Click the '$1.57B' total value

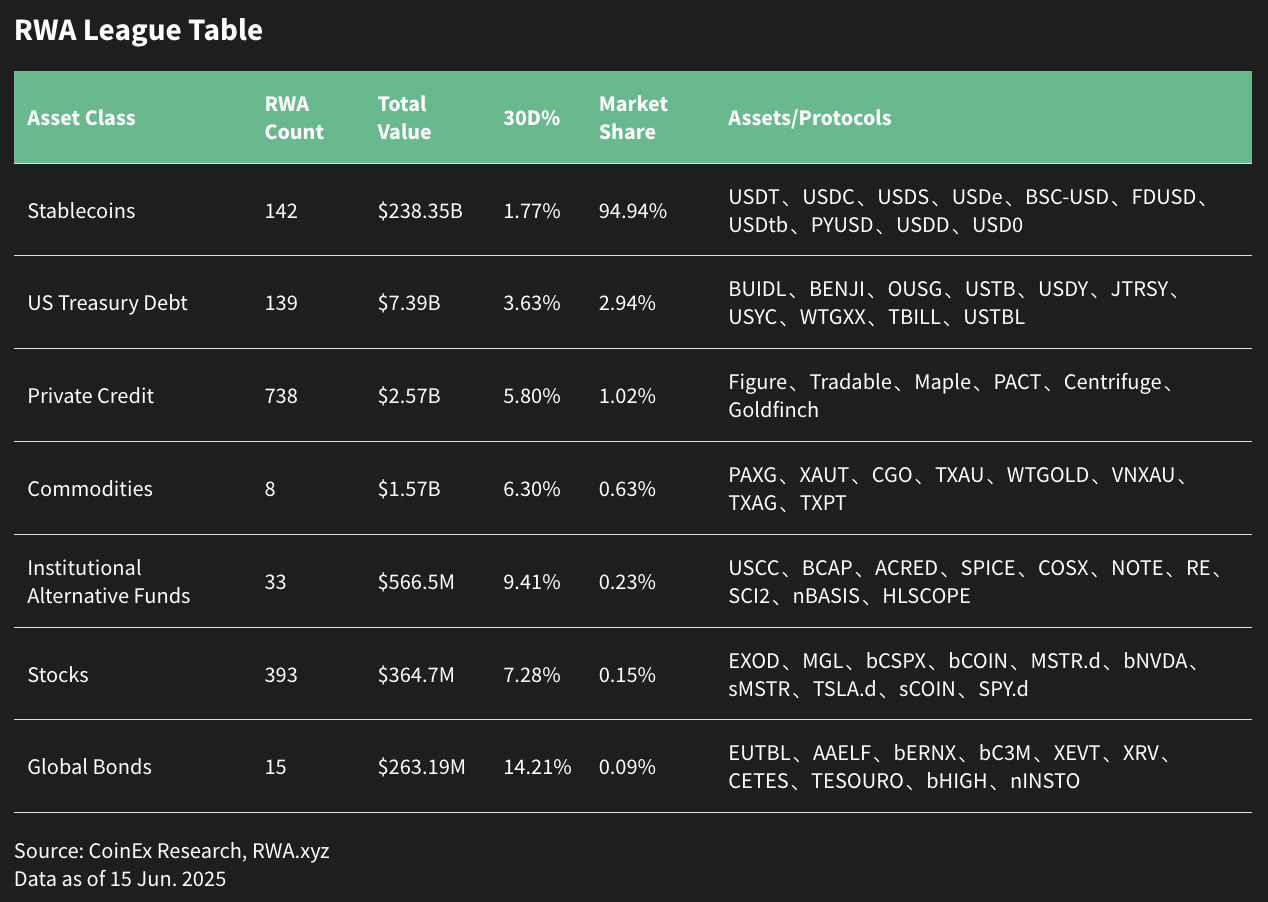[409, 489]
